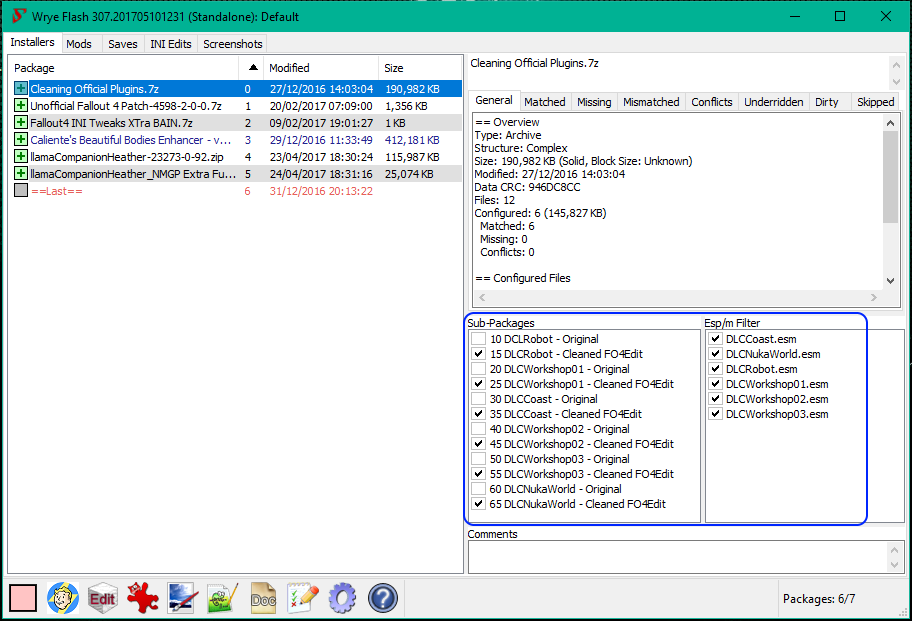This screenshot has height=621, width=912.
Task: Click the pink auto-quit square button
Action: (x=23, y=598)
